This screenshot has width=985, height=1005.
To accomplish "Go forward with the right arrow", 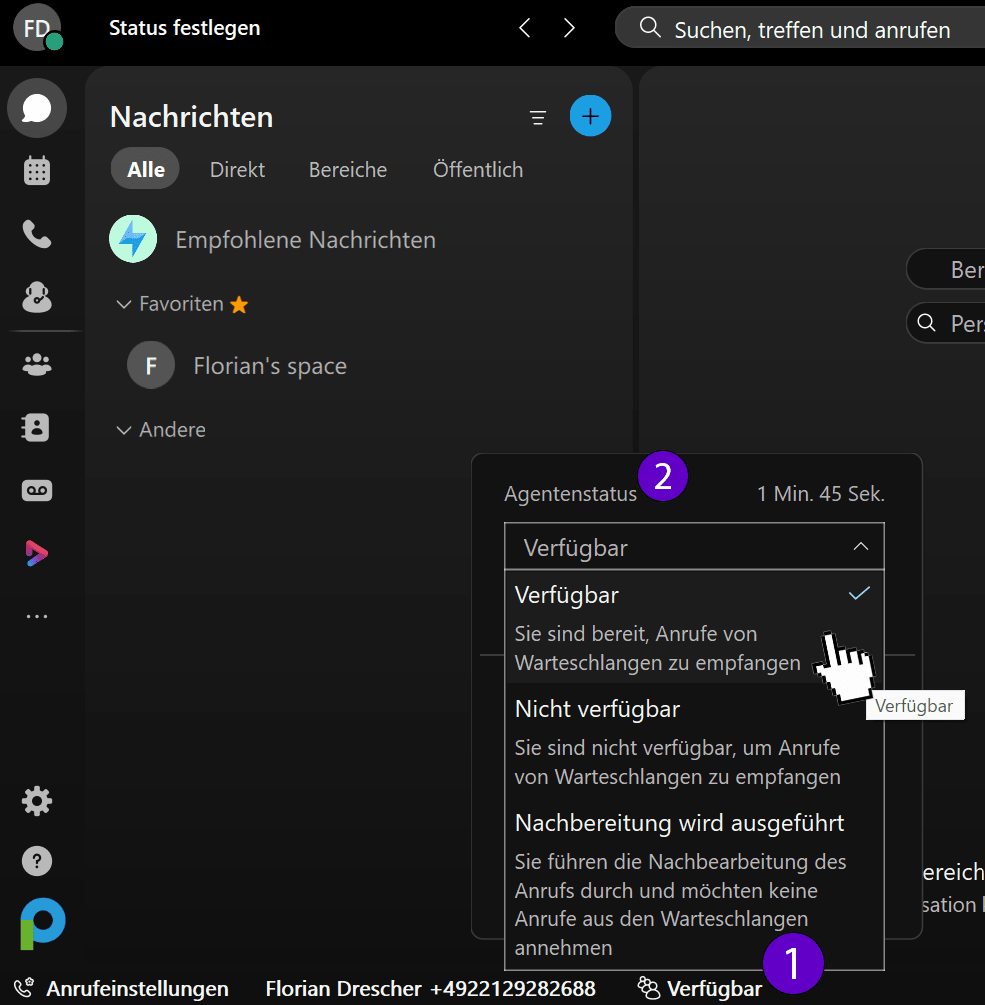I will 569,28.
